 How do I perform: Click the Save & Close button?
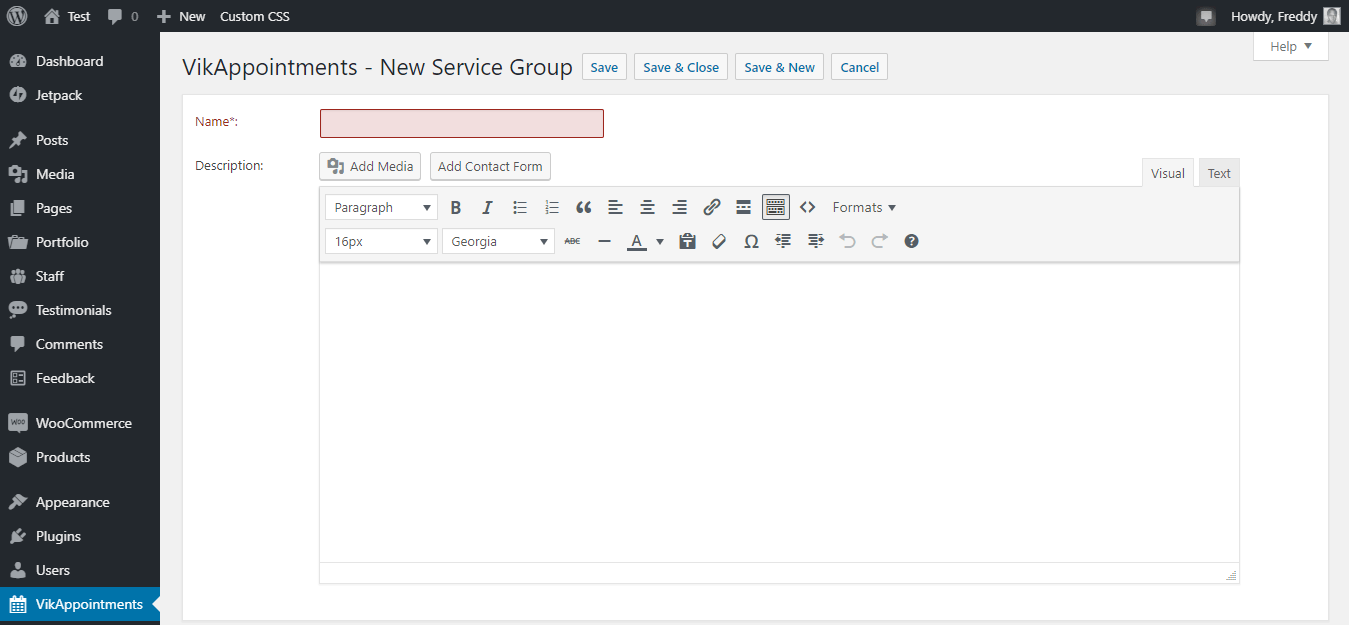(681, 67)
